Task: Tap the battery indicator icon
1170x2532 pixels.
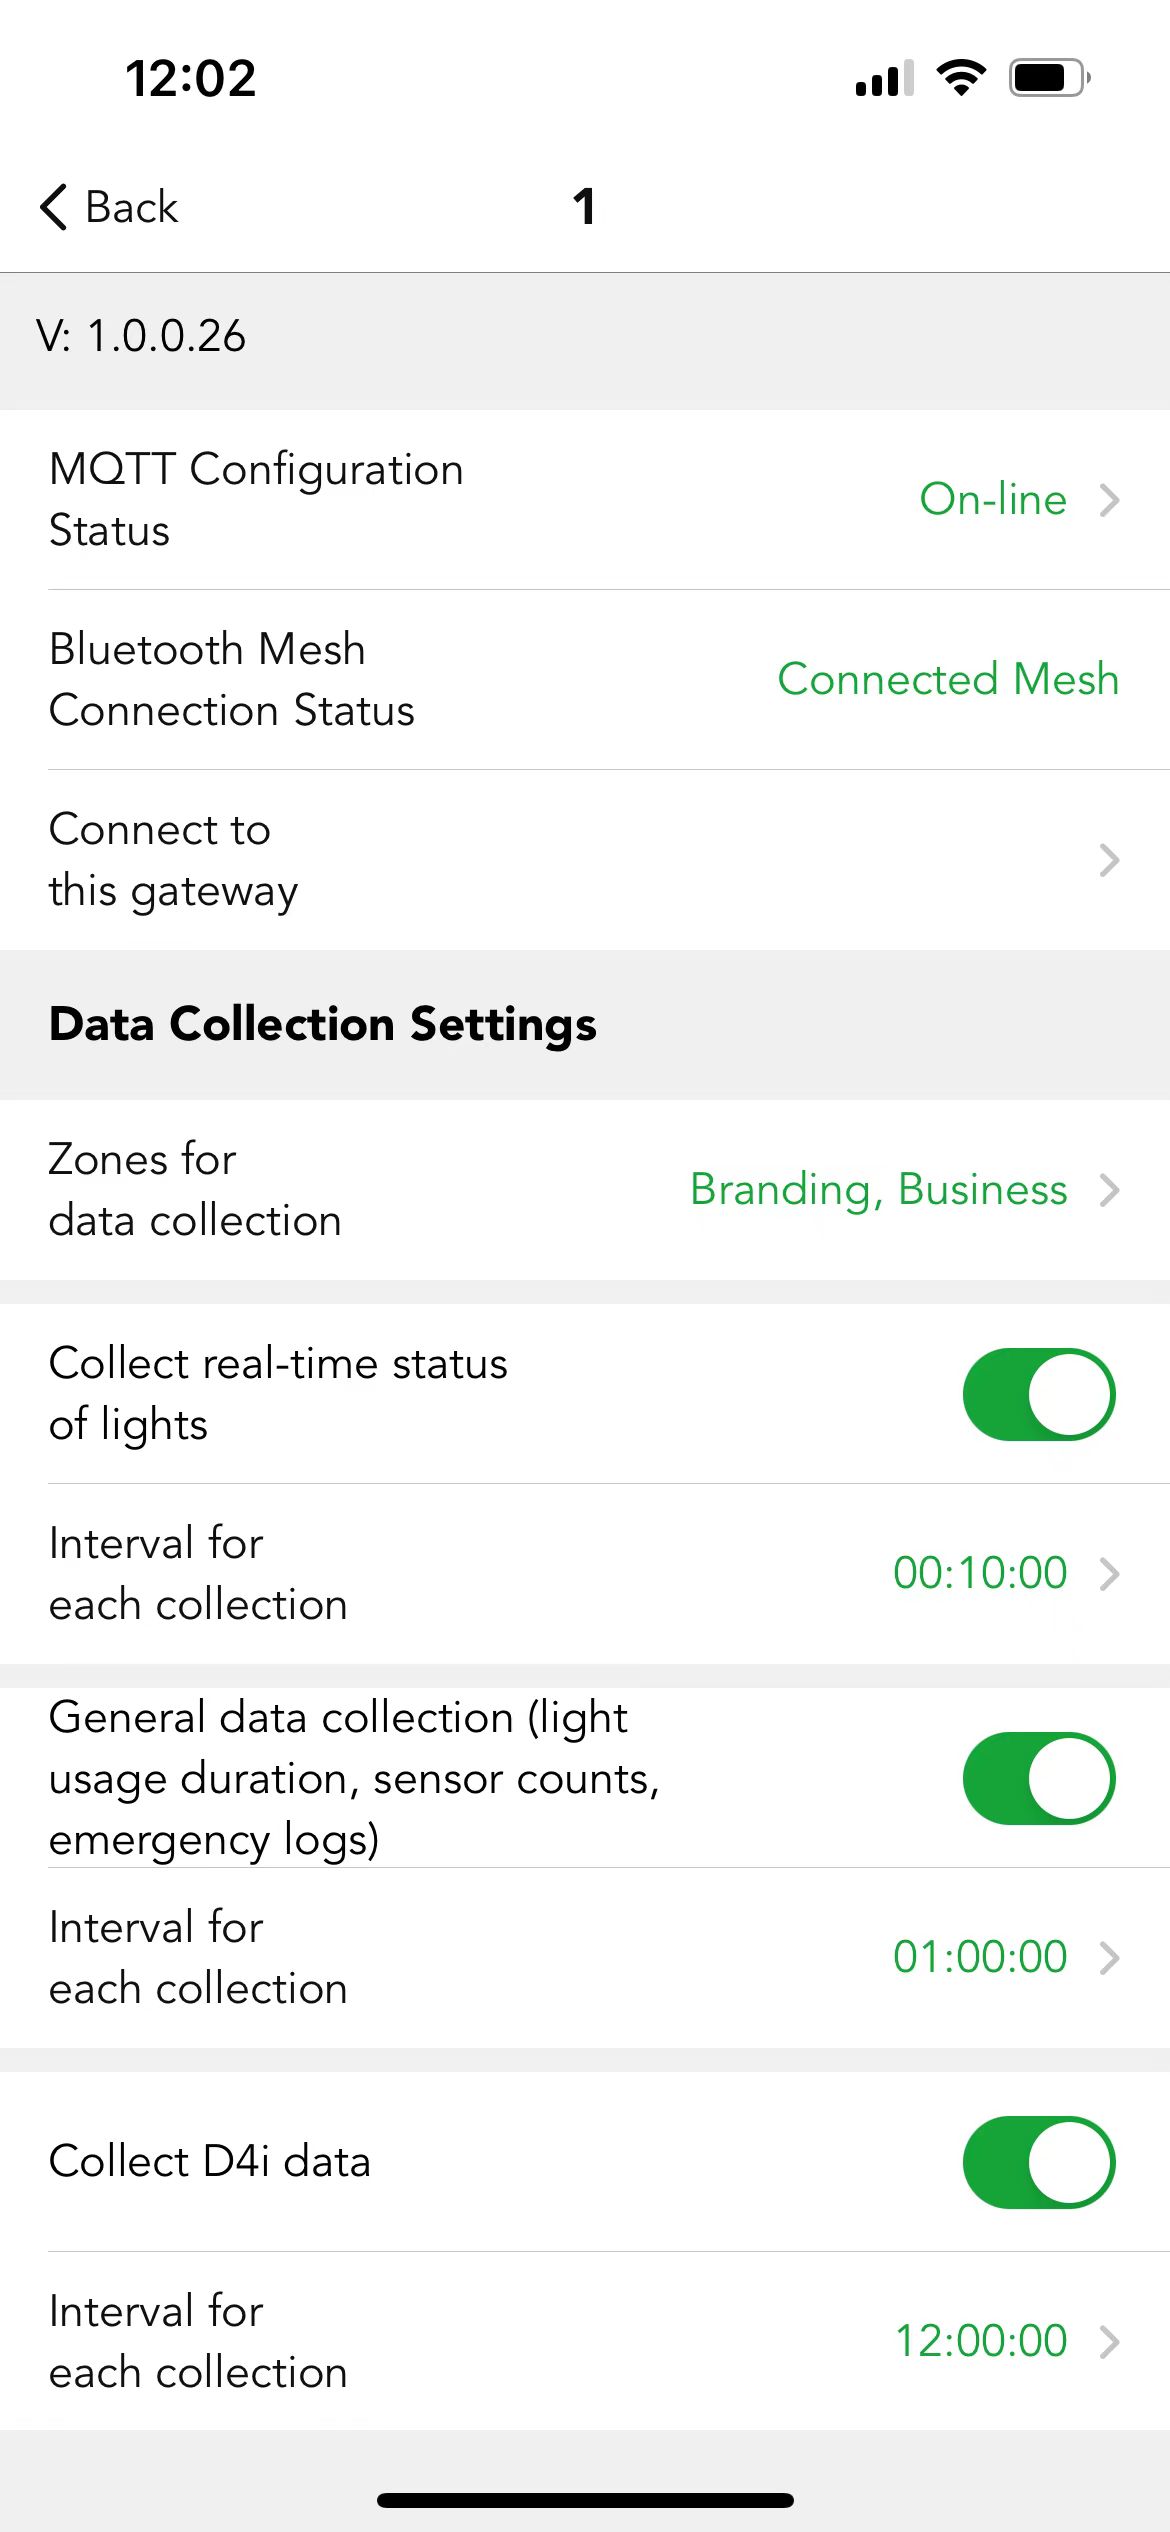Action: click(x=1049, y=77)
